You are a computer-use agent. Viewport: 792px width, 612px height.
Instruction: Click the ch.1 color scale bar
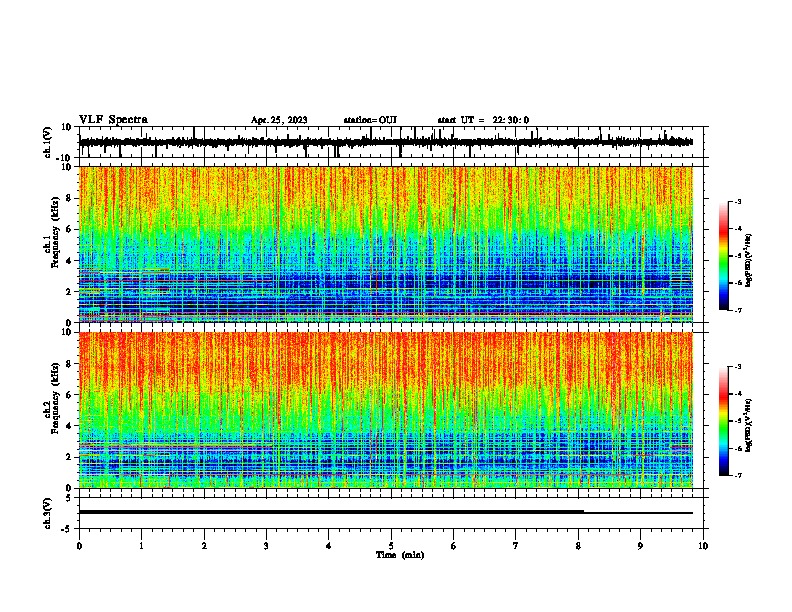[723, 256]
